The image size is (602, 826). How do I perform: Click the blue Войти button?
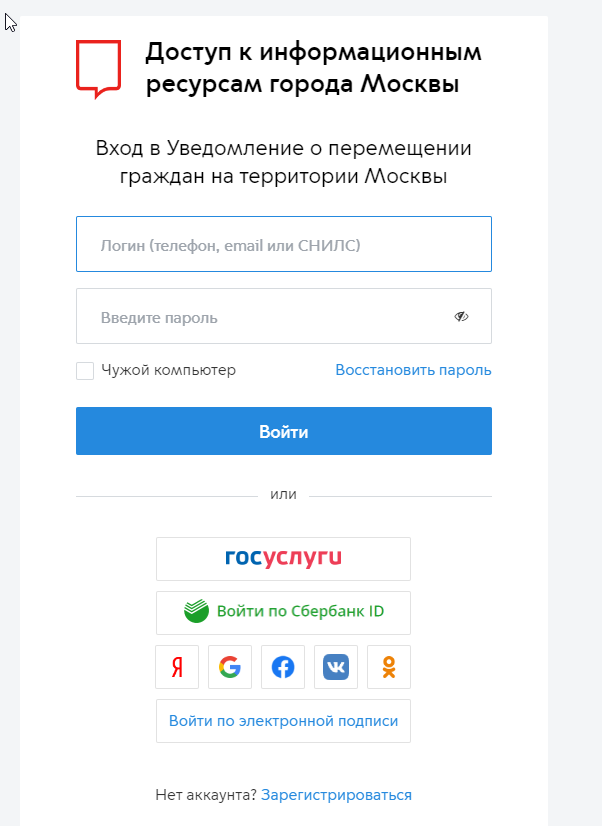tap(284, 431)
